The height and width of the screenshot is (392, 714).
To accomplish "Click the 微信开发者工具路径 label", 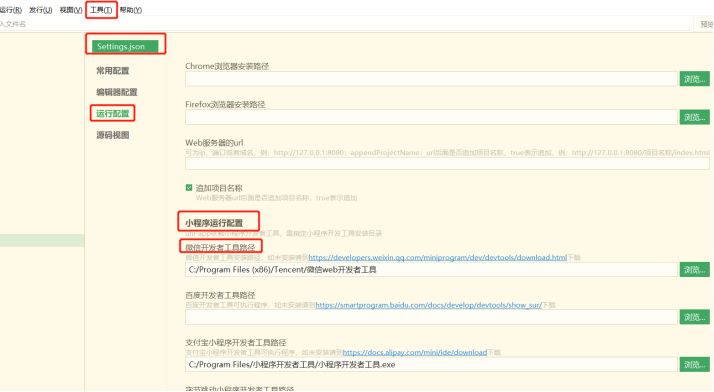I will point(220,247).
